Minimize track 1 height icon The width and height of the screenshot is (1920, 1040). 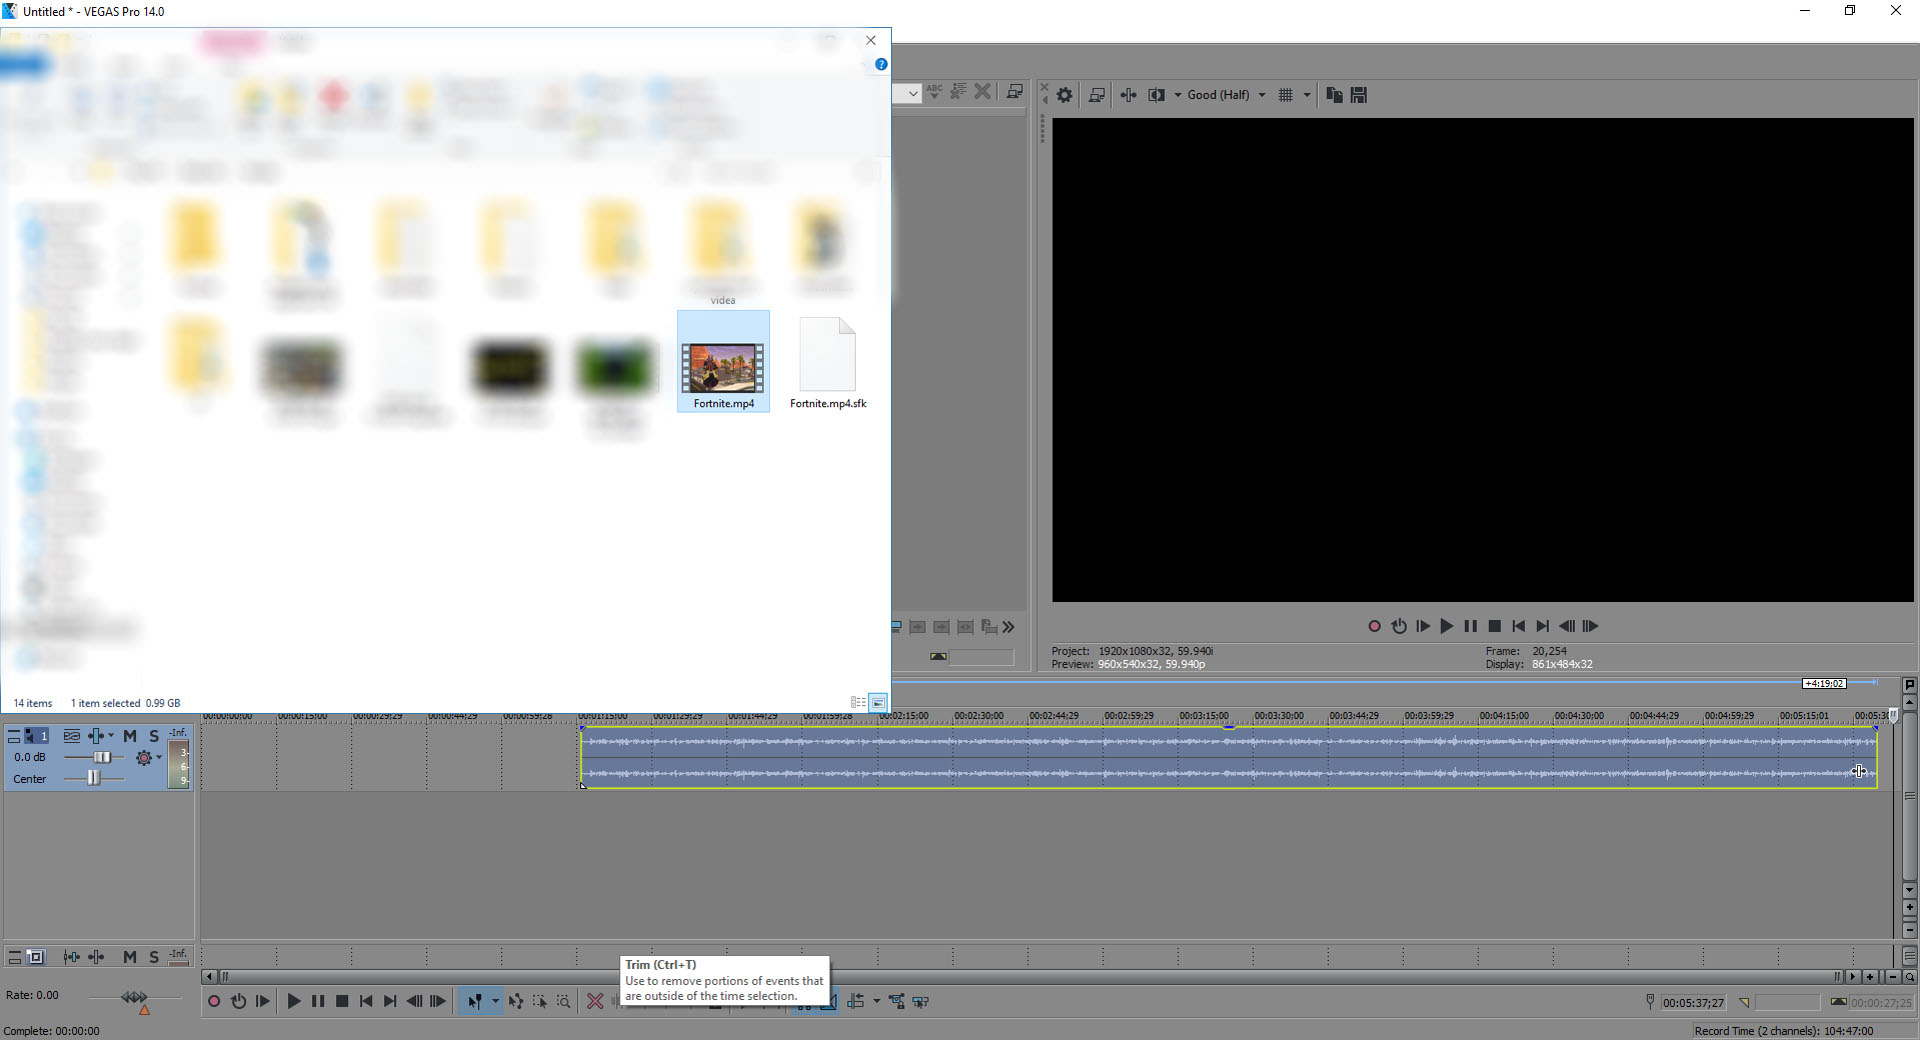(14, 736)
